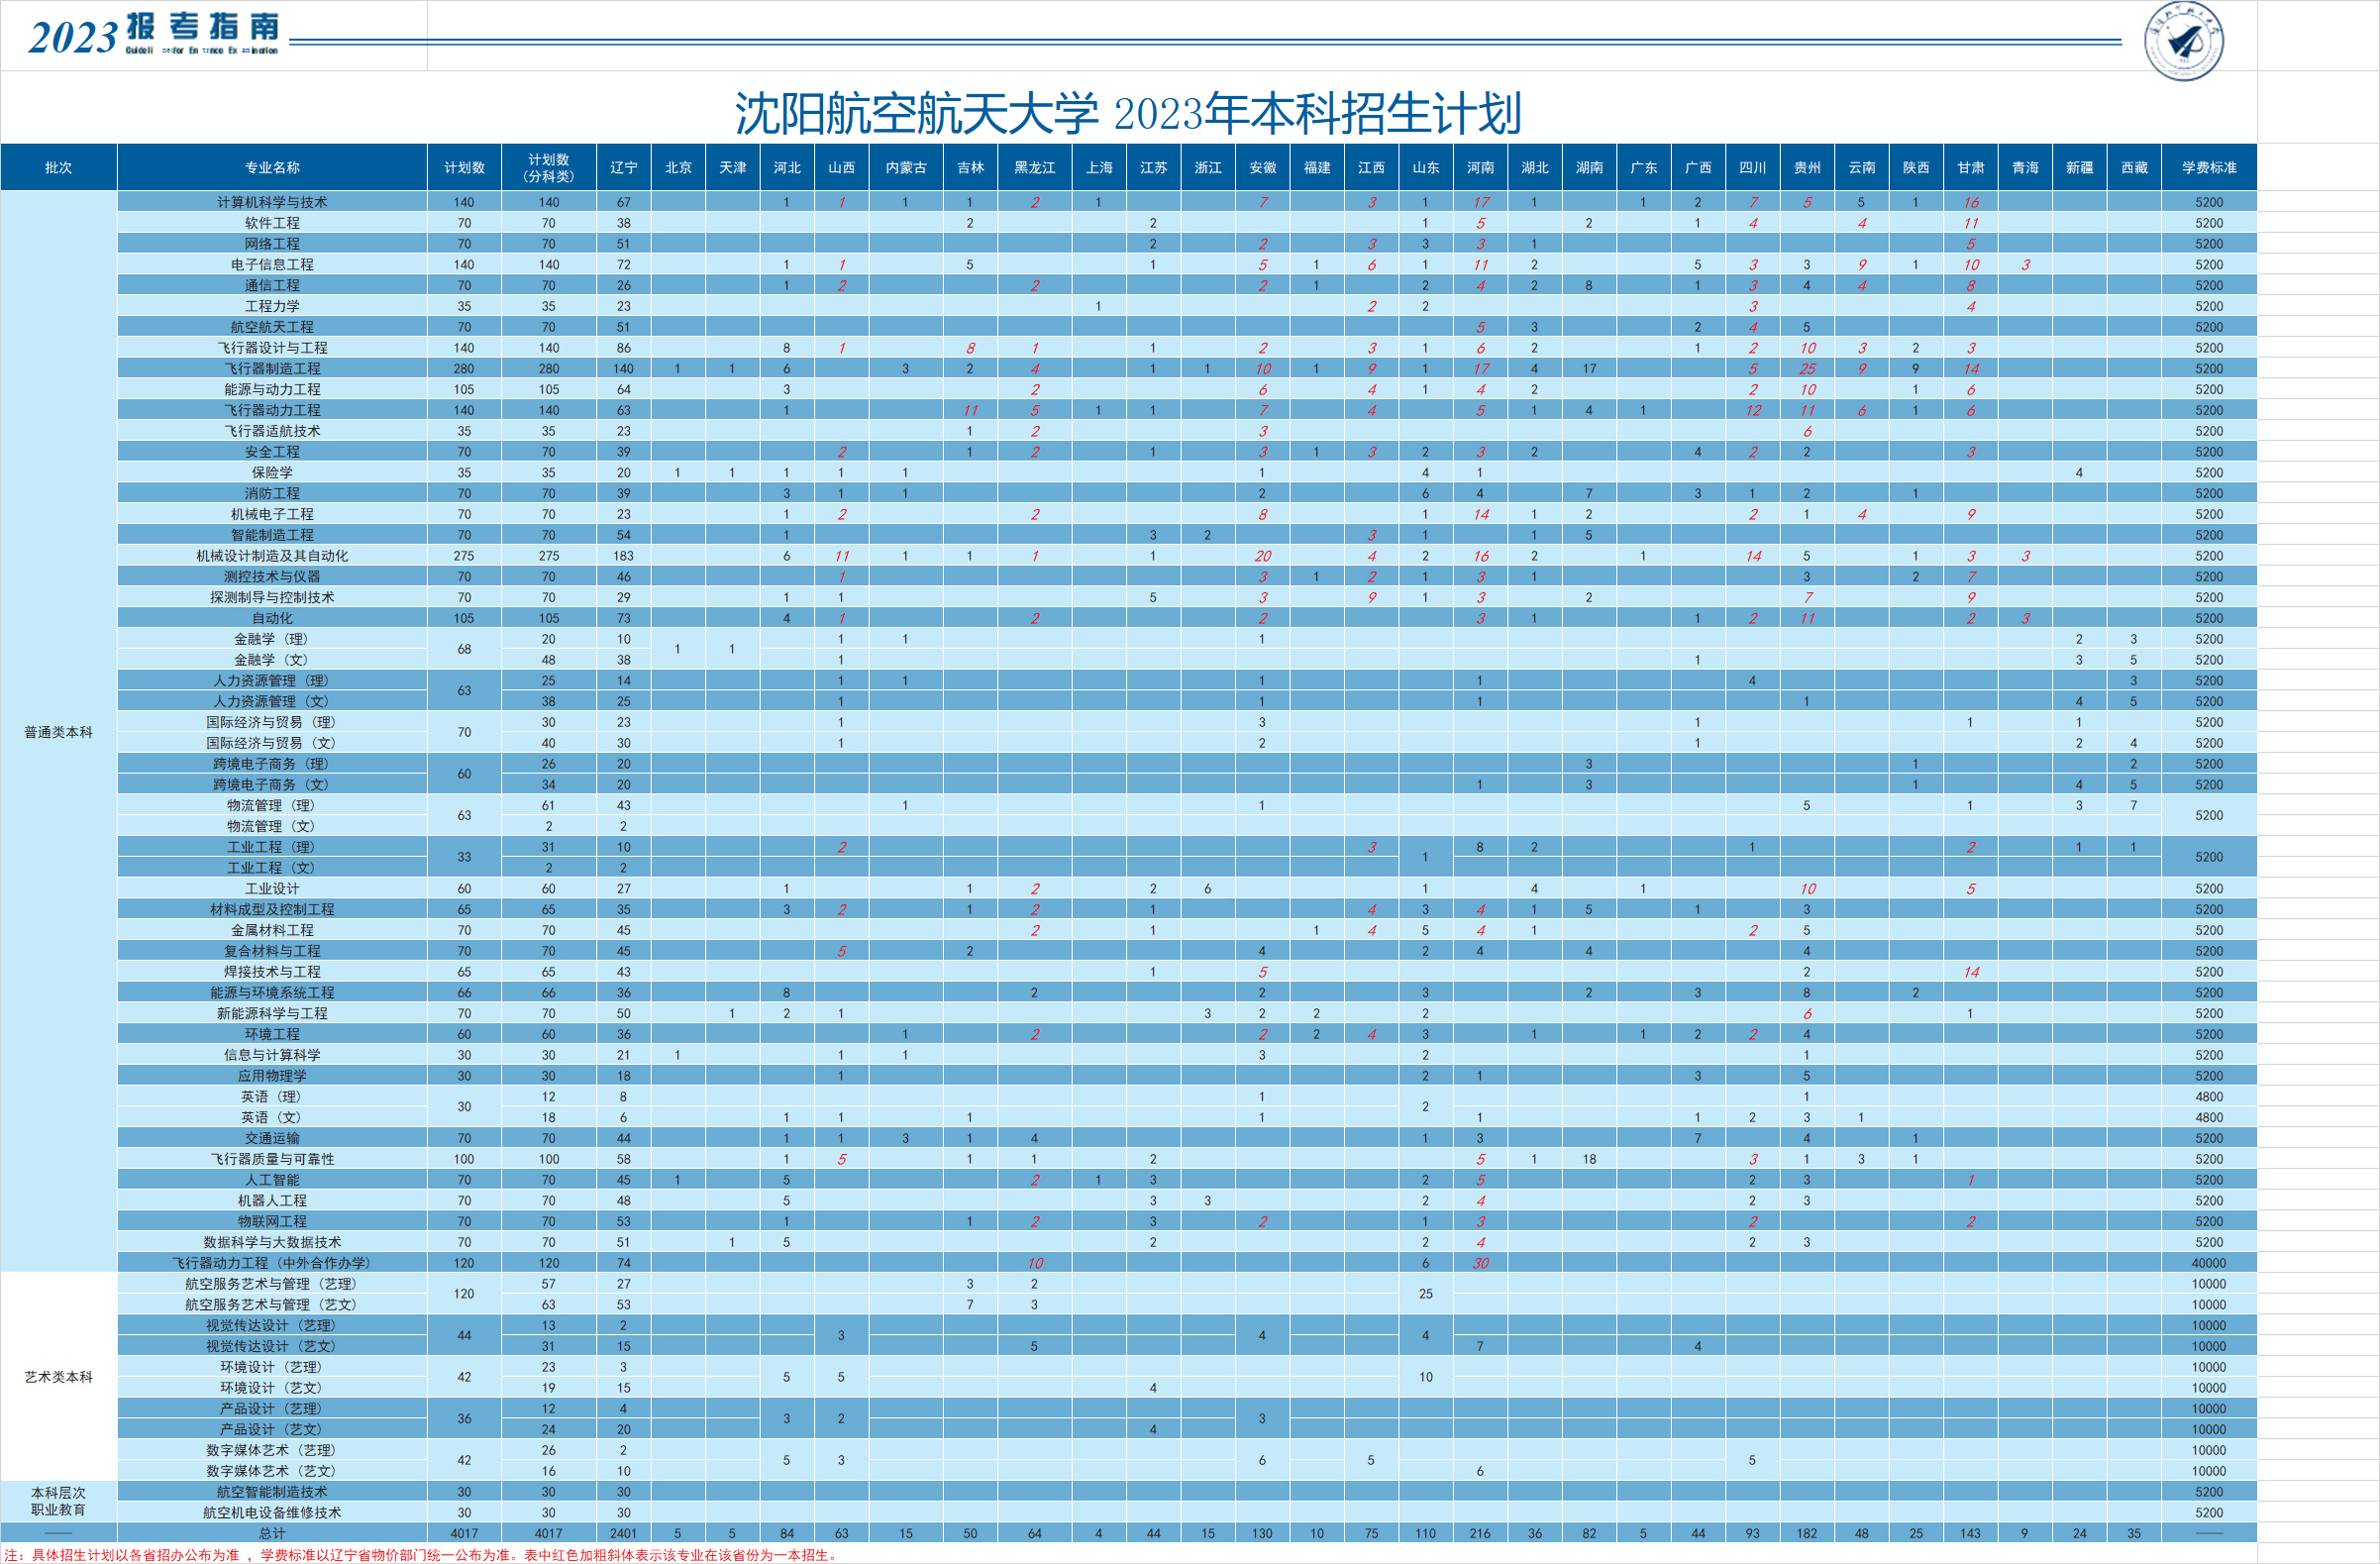The height and width of the screenshot is (1564, 2380).
Task: Click the '内蒙古' column header
Action: coord(905,167)
